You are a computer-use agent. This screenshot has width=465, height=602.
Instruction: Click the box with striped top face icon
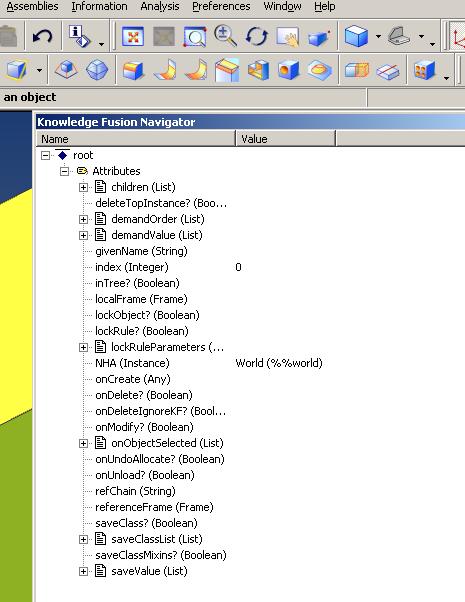pos(227,70)
